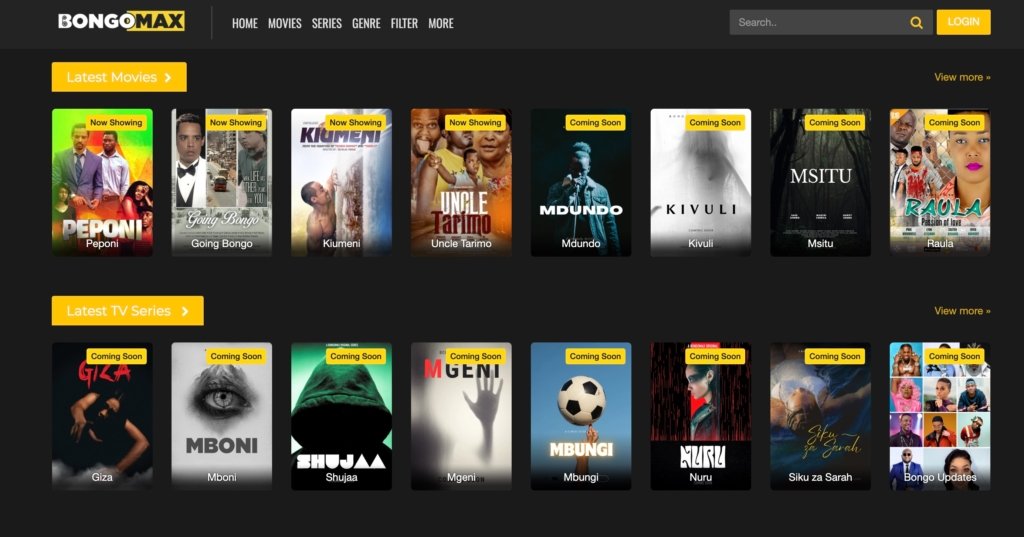
Task: Click the Kivuli title caption
Action: tap(701, 244)
